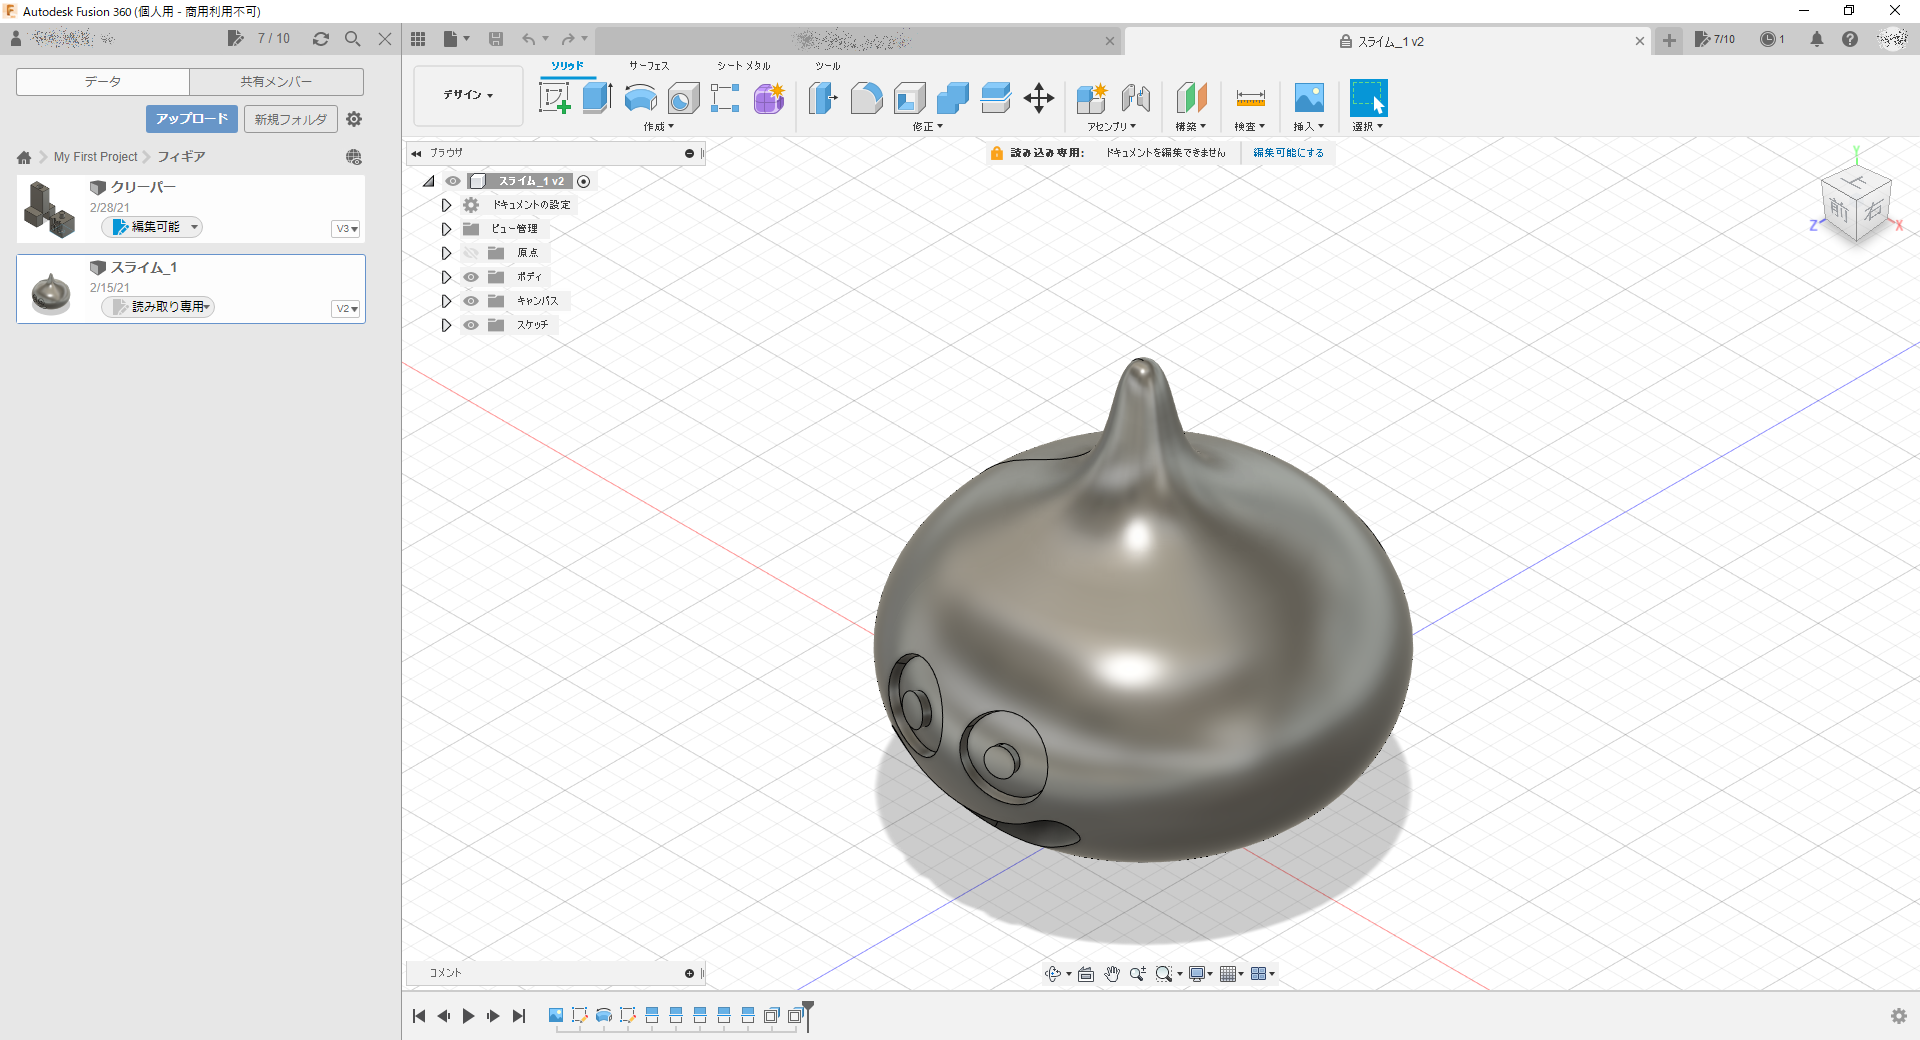Viewport: 1920px width, 1040px height.
Task: Open the データ tab
Action: 103,82
